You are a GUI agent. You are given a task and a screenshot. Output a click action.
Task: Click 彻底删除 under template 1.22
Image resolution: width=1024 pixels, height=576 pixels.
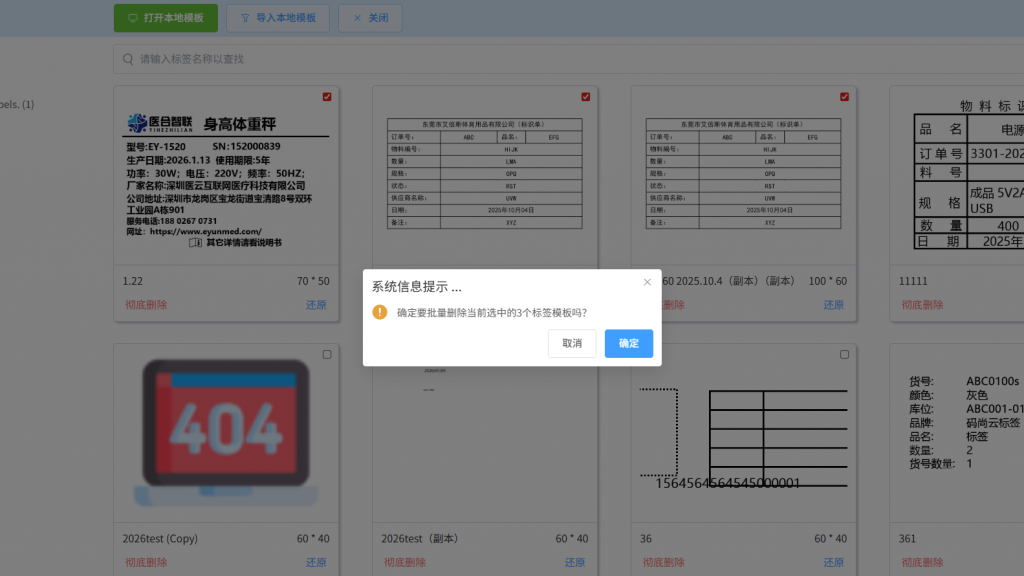tap(145, 305)
